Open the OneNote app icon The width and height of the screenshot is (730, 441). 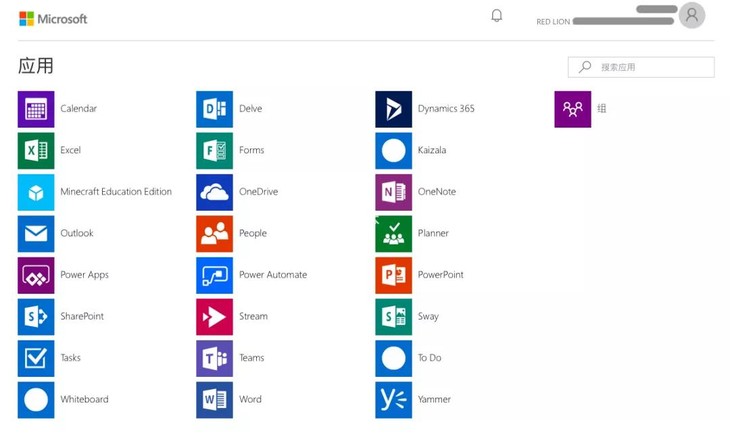[393, 192]
